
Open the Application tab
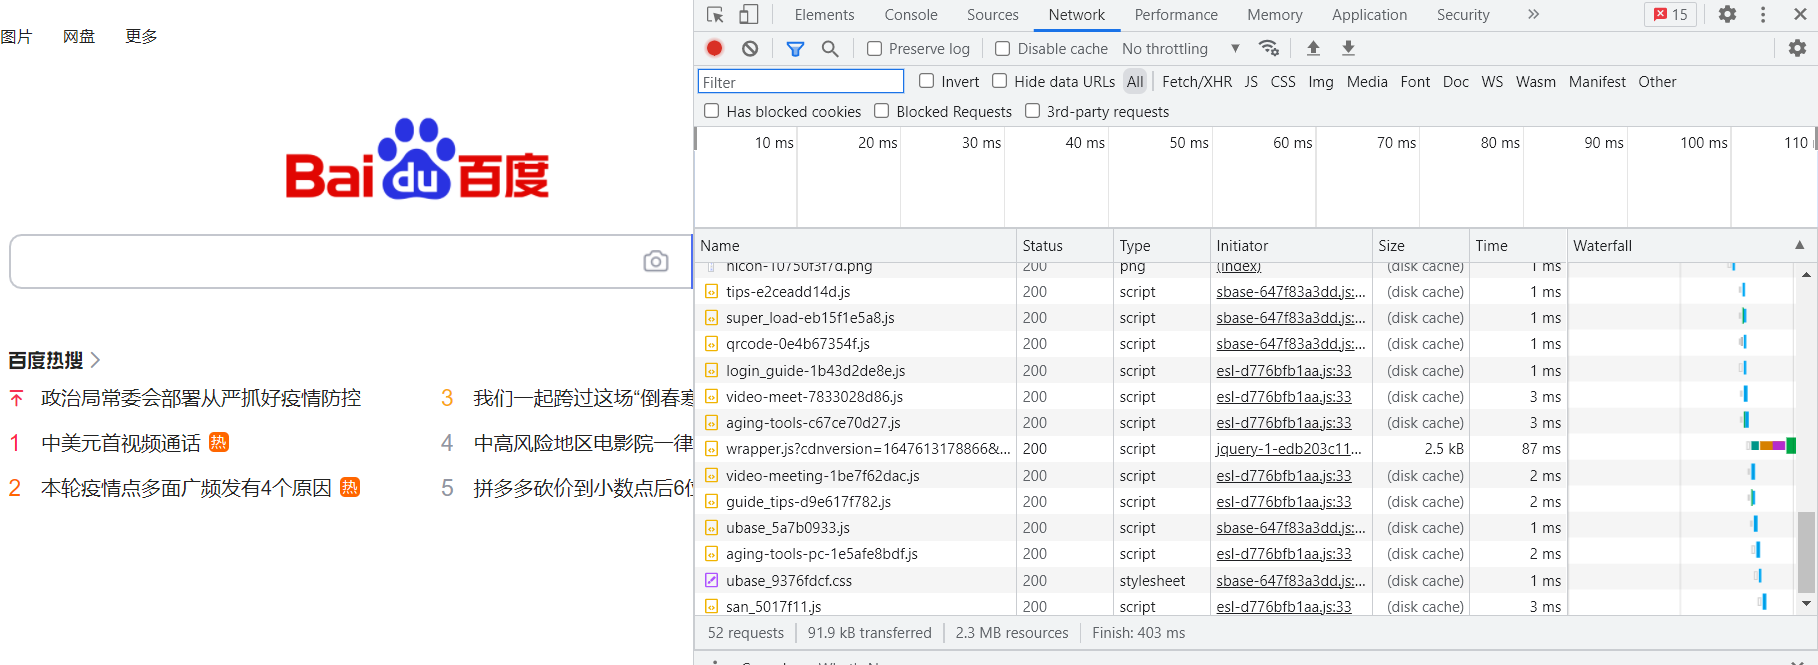click(1369, 15)
